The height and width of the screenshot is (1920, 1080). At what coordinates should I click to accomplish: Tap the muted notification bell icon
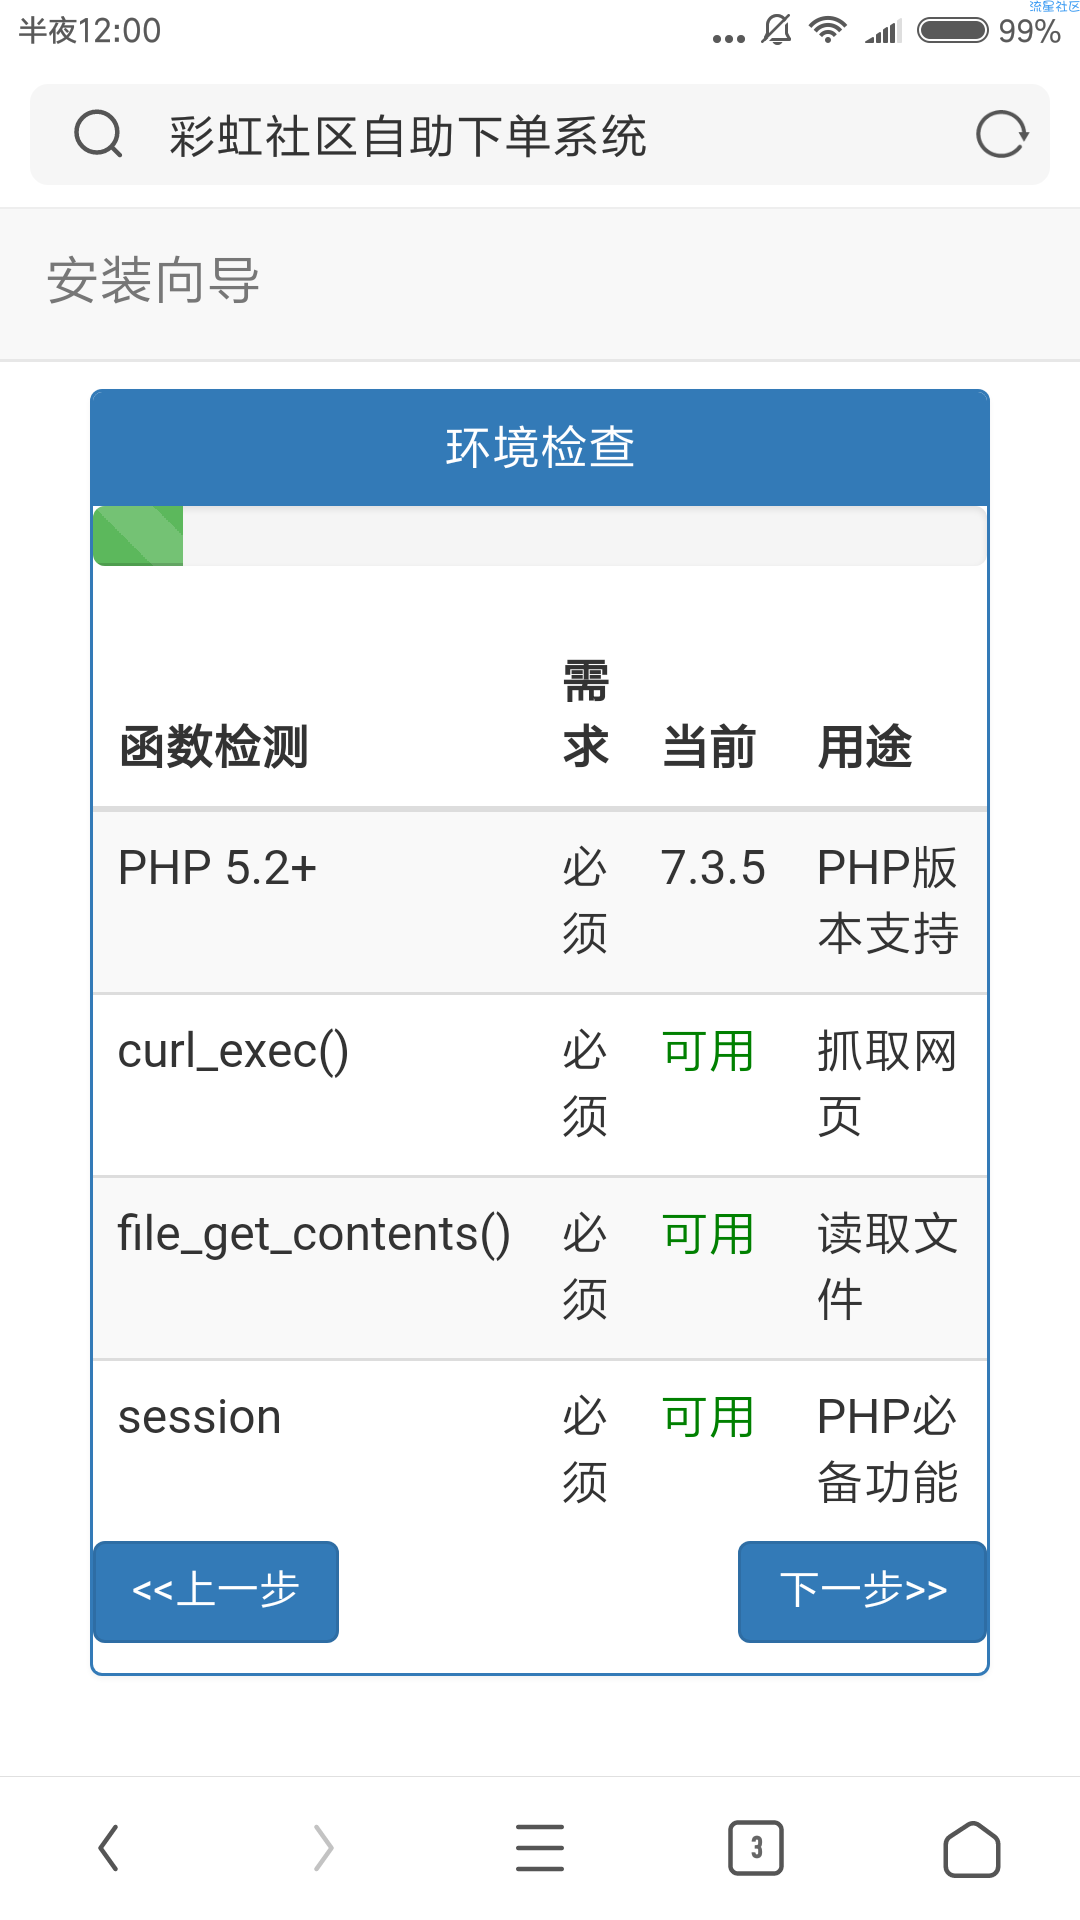click(776, 30)
